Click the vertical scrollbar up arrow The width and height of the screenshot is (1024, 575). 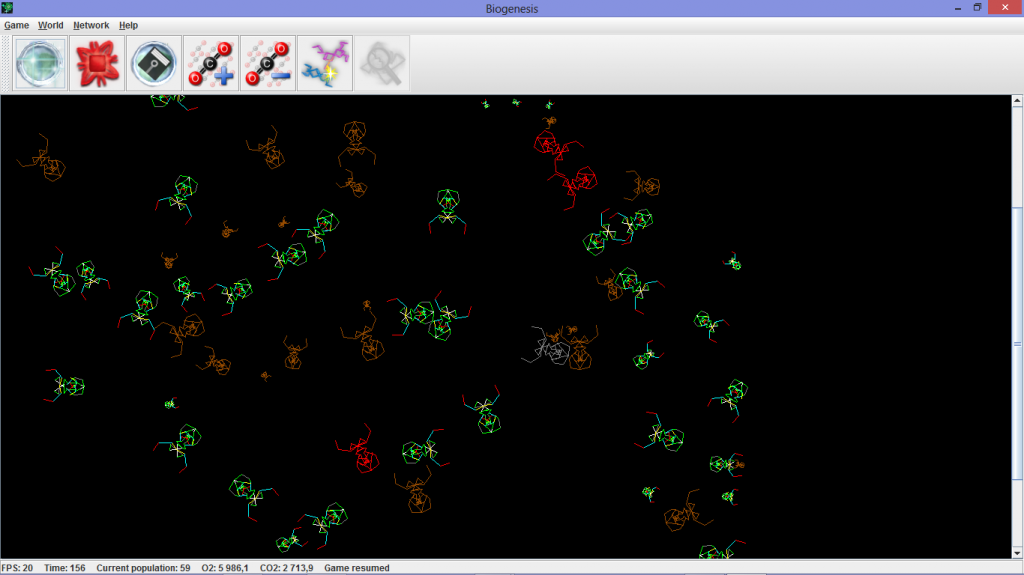(x=1017, y=101)
